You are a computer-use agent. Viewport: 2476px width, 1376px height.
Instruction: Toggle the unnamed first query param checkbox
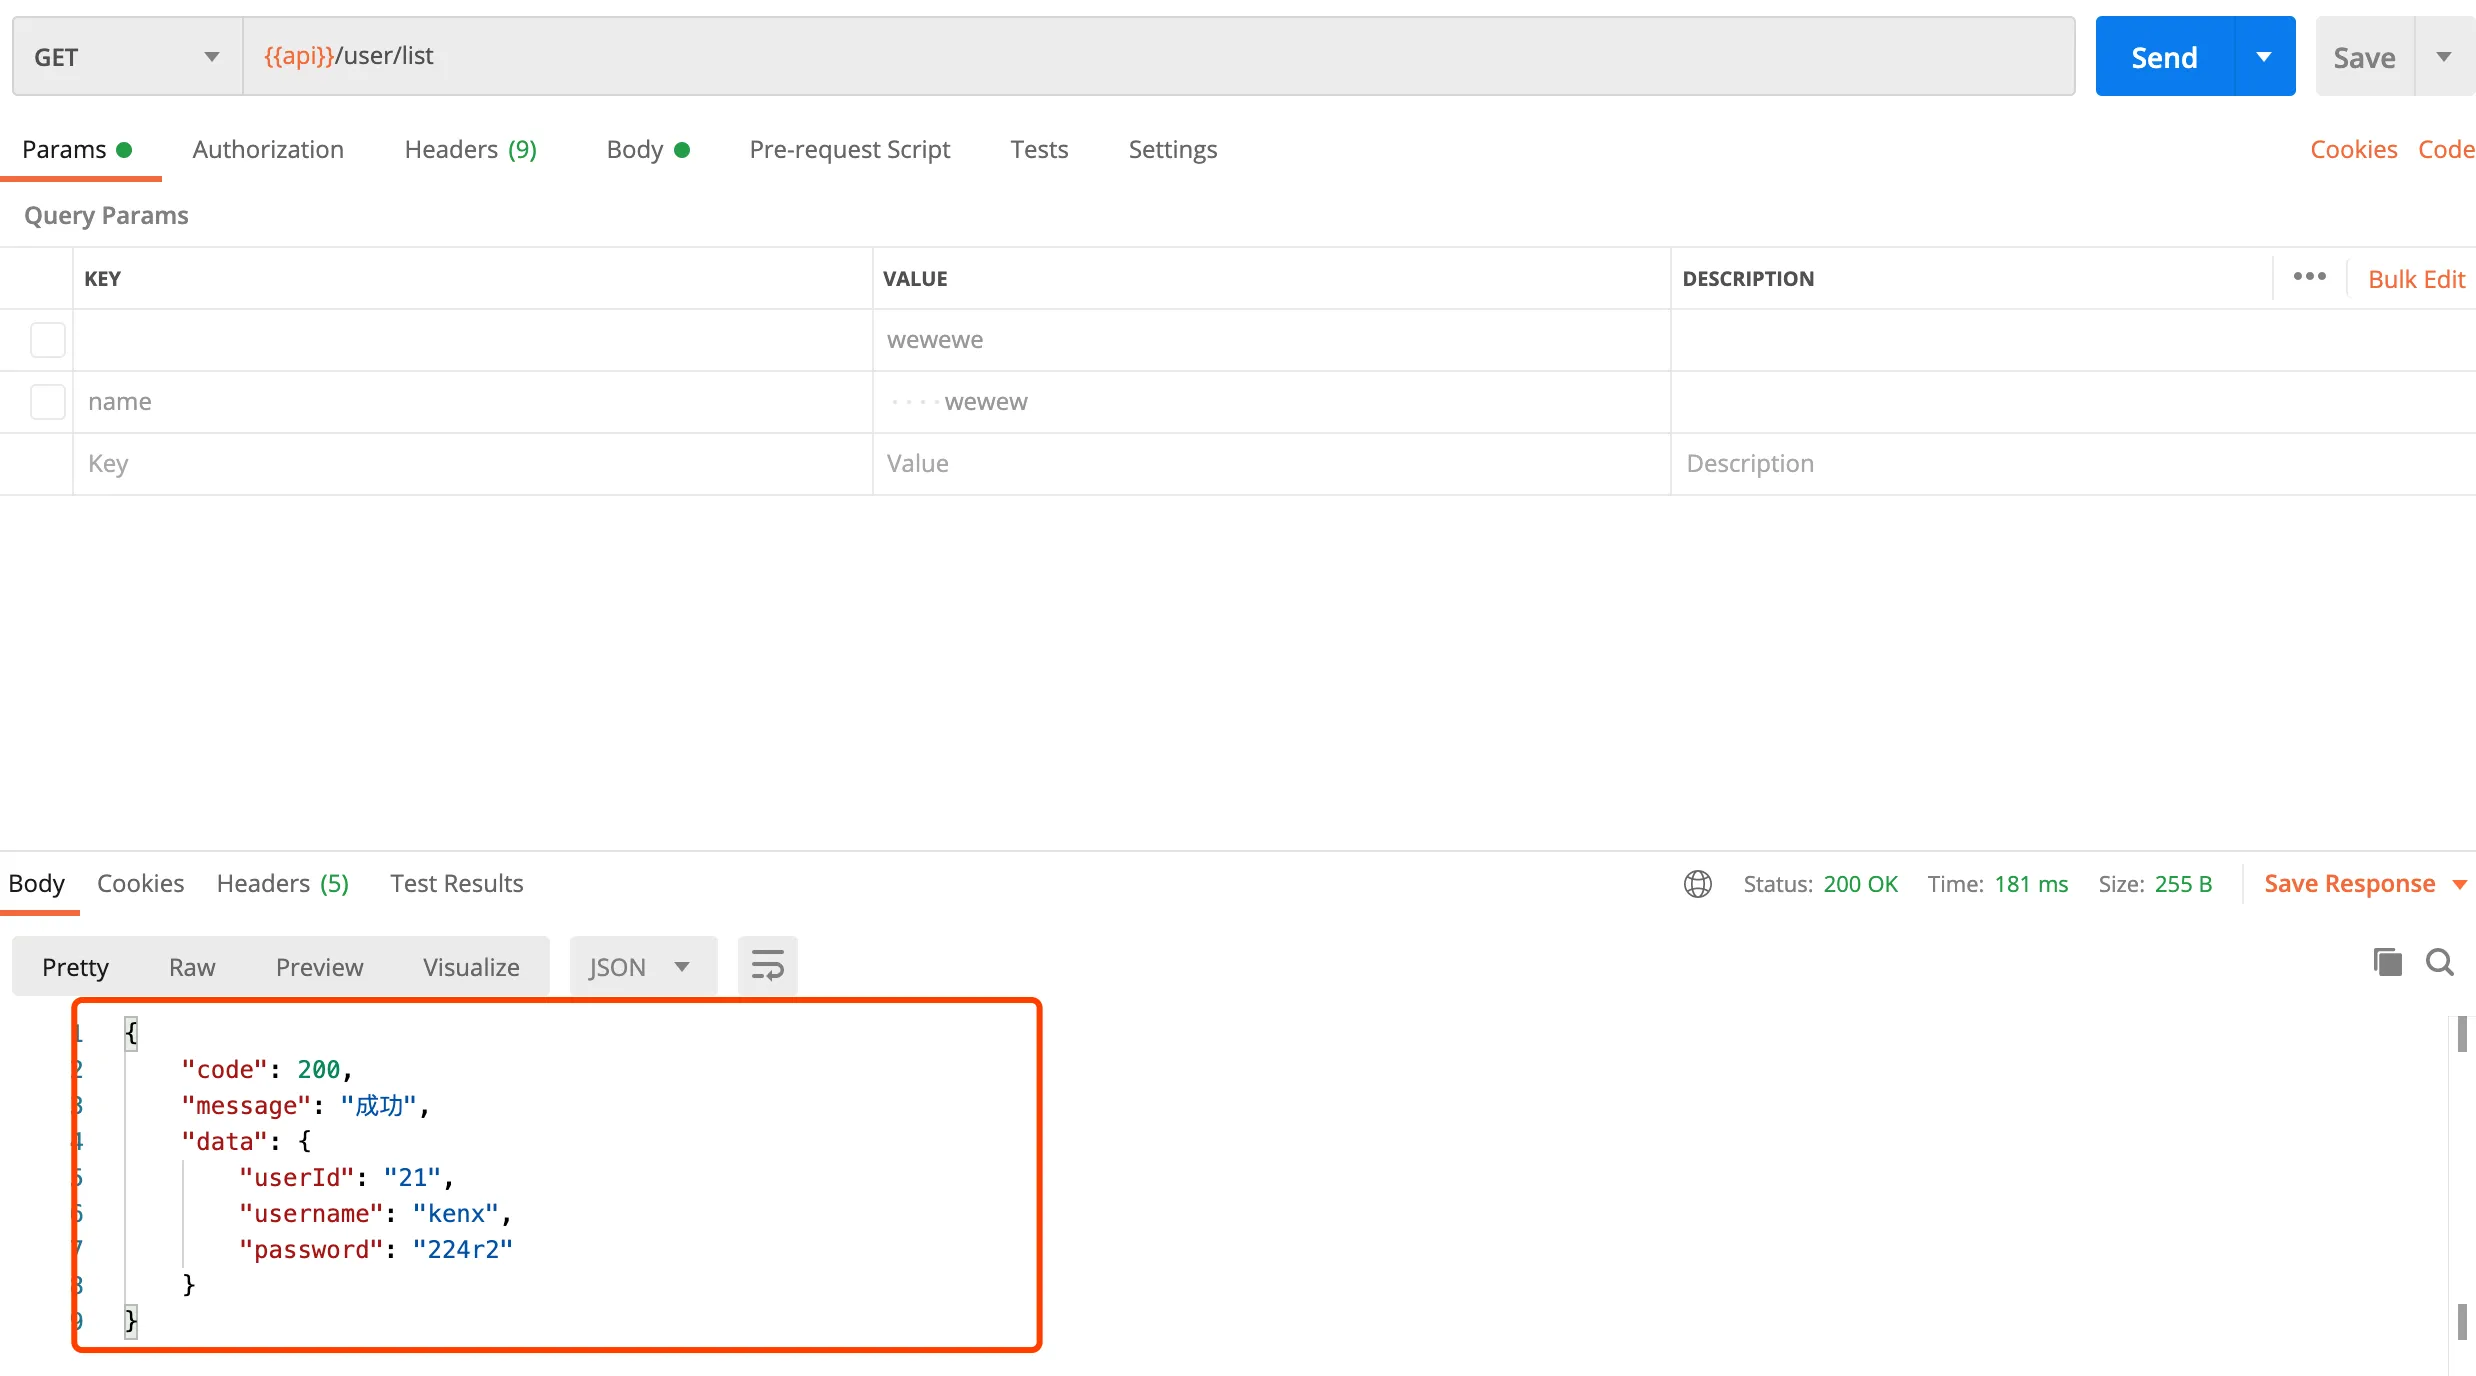[x=47, y=339]
